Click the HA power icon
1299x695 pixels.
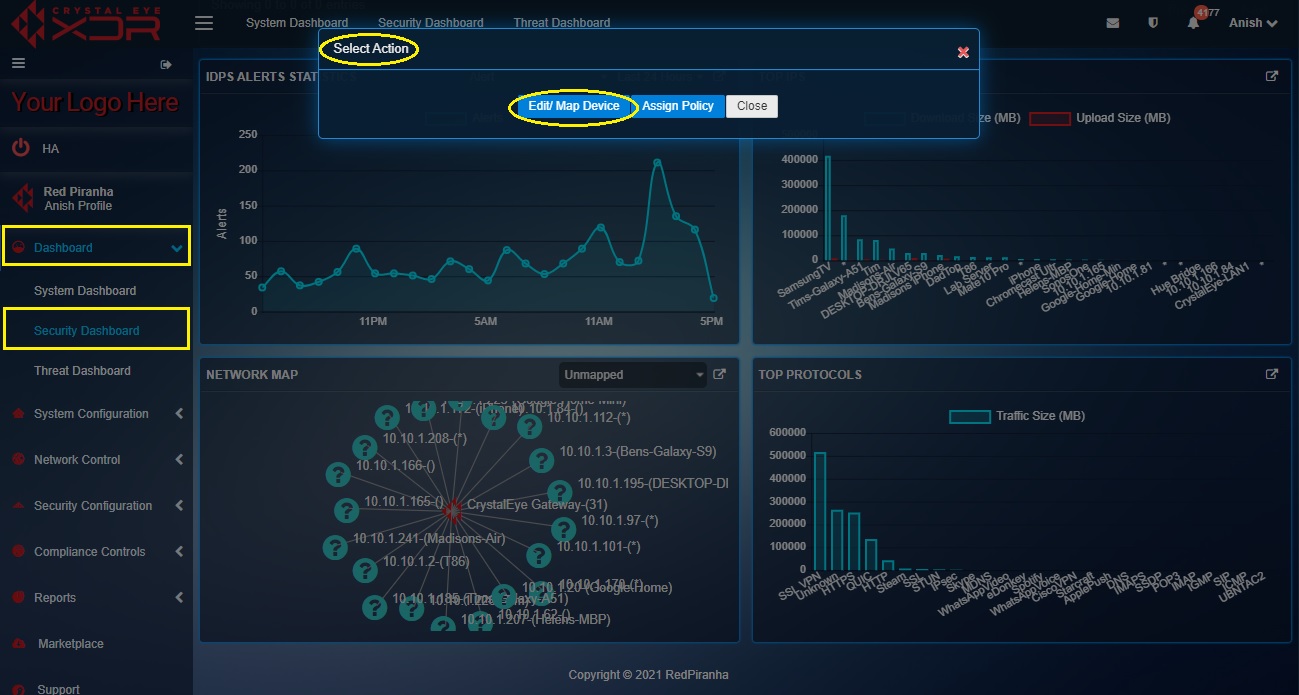click(21, 148)
